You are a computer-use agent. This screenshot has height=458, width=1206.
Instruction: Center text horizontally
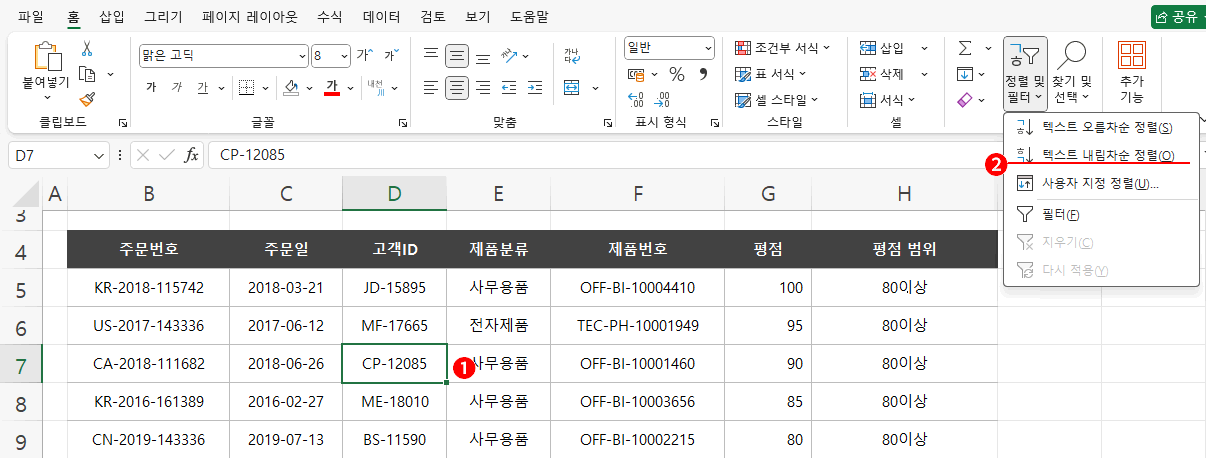point(457,87)
